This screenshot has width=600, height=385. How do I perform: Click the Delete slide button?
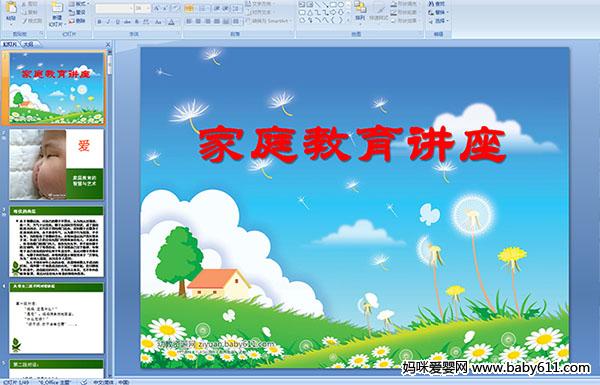[x=77, y=21]
